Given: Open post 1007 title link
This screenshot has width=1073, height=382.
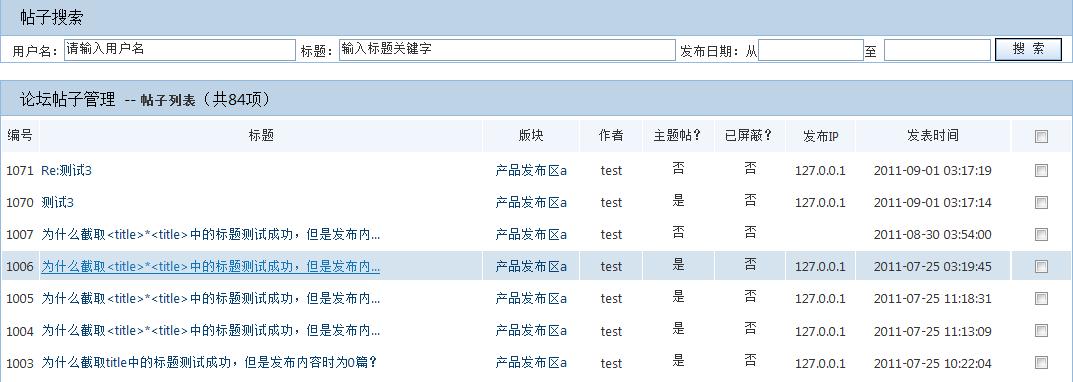Looking at the screenshot, I should click(x=211, y=235).
